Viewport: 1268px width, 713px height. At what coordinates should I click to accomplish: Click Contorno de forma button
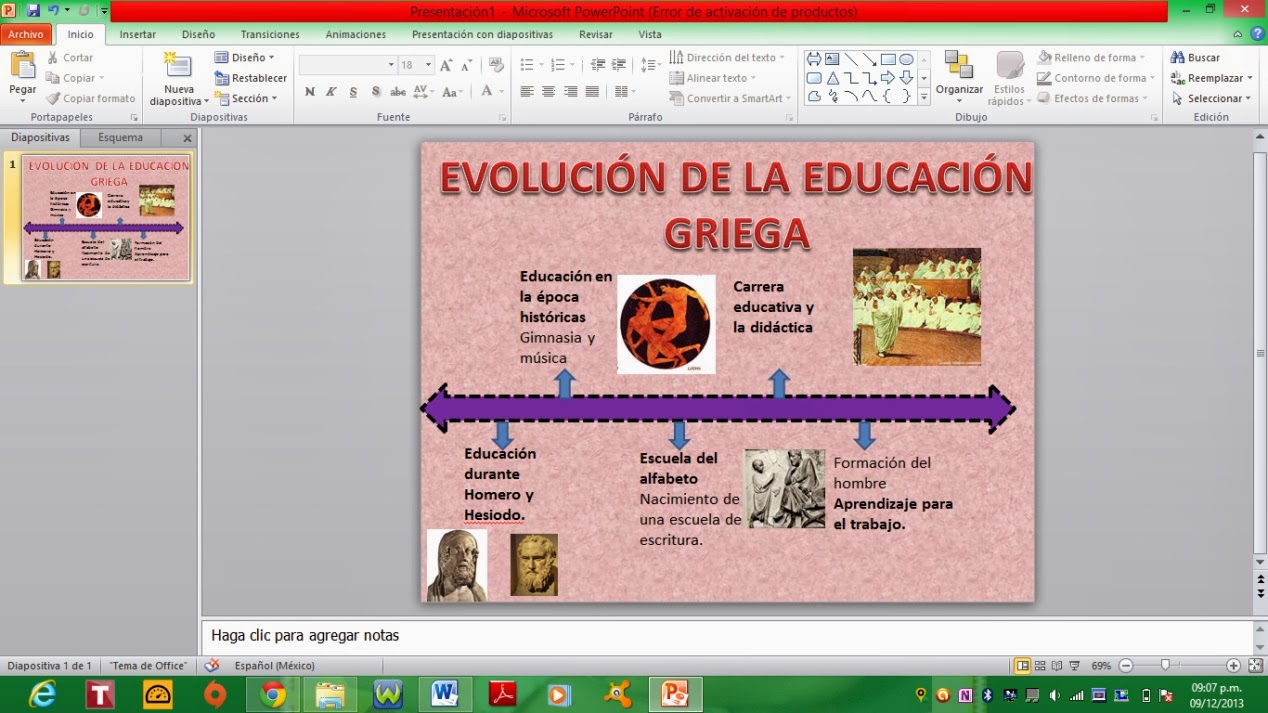pos(1095,78)
